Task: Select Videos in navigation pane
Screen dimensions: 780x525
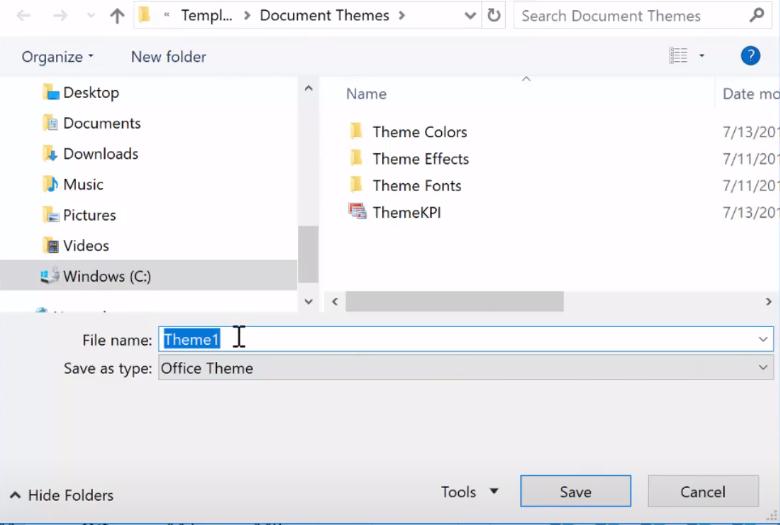Action: 86,245
